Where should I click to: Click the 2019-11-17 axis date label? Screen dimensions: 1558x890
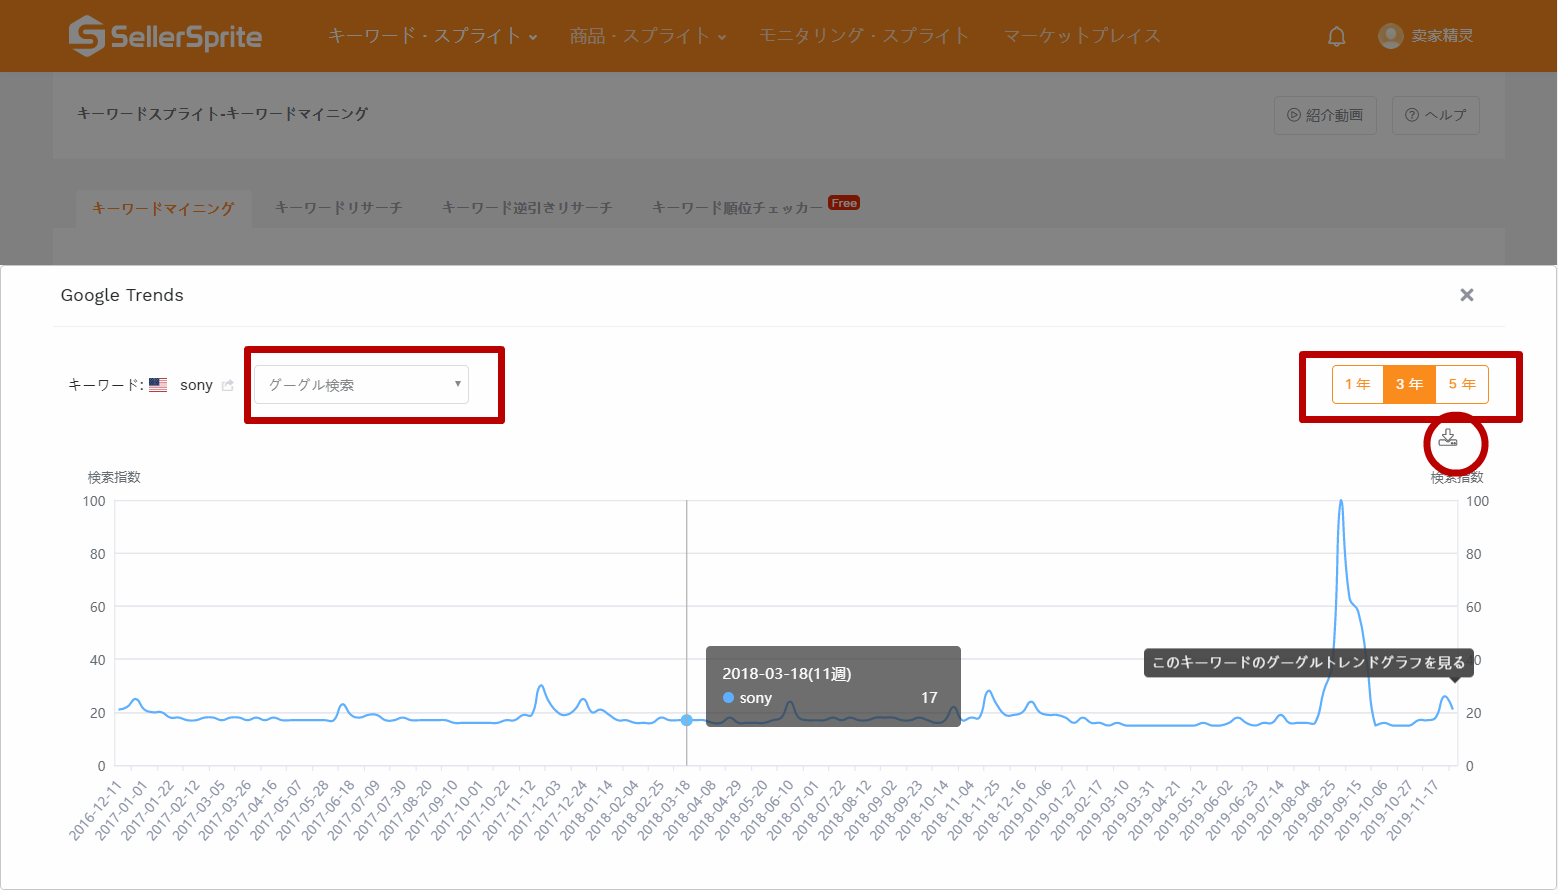(x=1412, y=810)
